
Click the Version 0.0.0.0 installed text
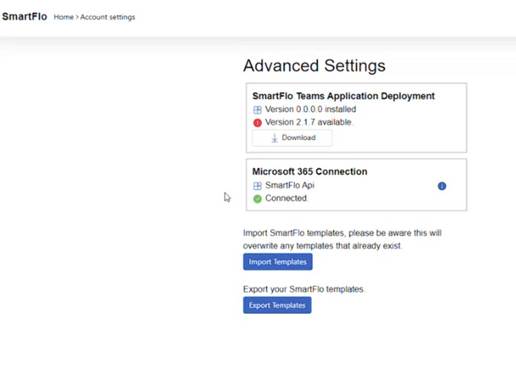(x=310, y=109)
